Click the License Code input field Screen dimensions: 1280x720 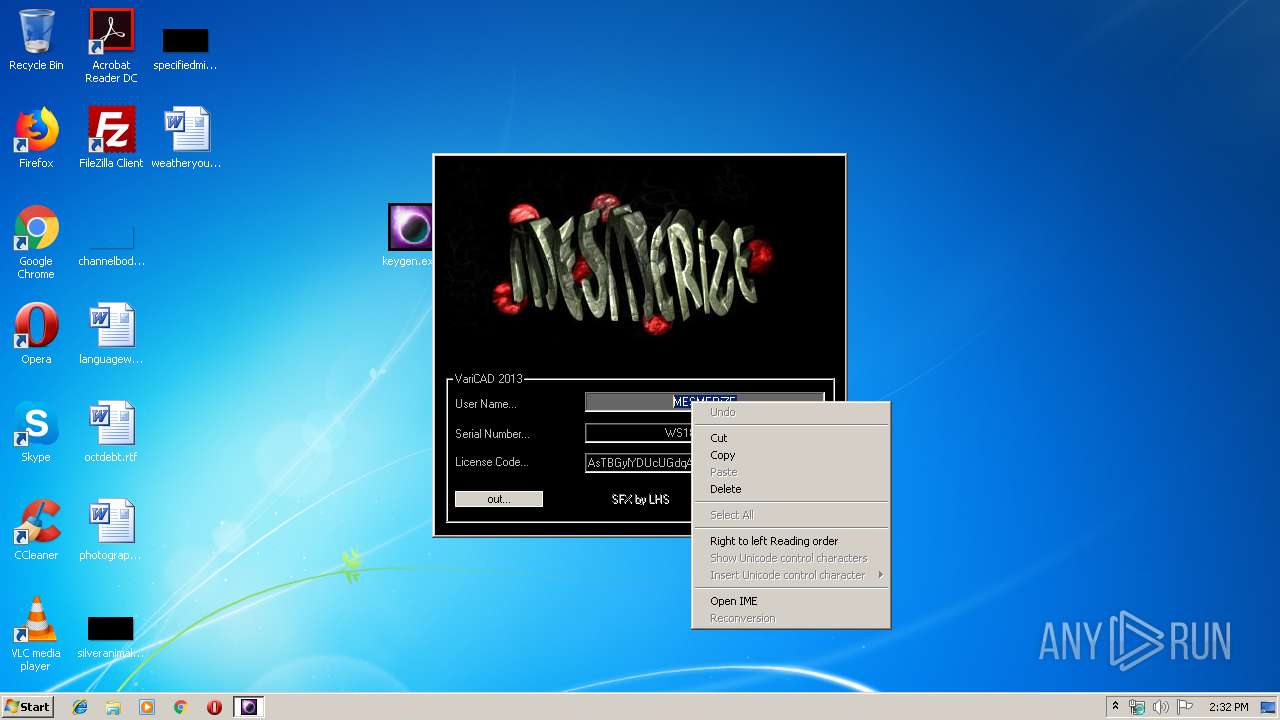click(638, 463)
